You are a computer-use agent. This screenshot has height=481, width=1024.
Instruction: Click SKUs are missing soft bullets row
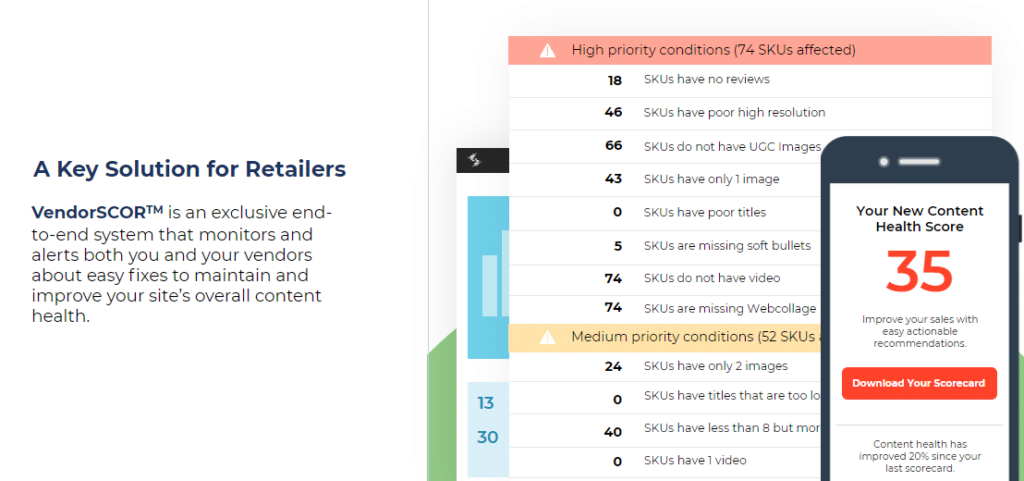pyautogui.click(x=665, y=247)
